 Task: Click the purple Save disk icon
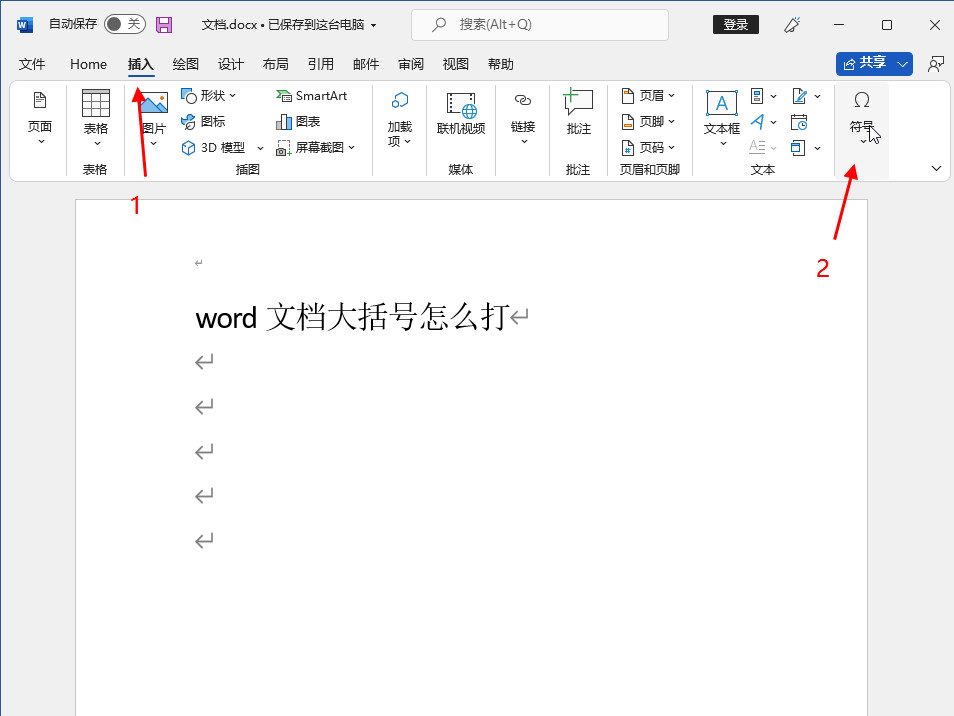(x=164, y=25)
